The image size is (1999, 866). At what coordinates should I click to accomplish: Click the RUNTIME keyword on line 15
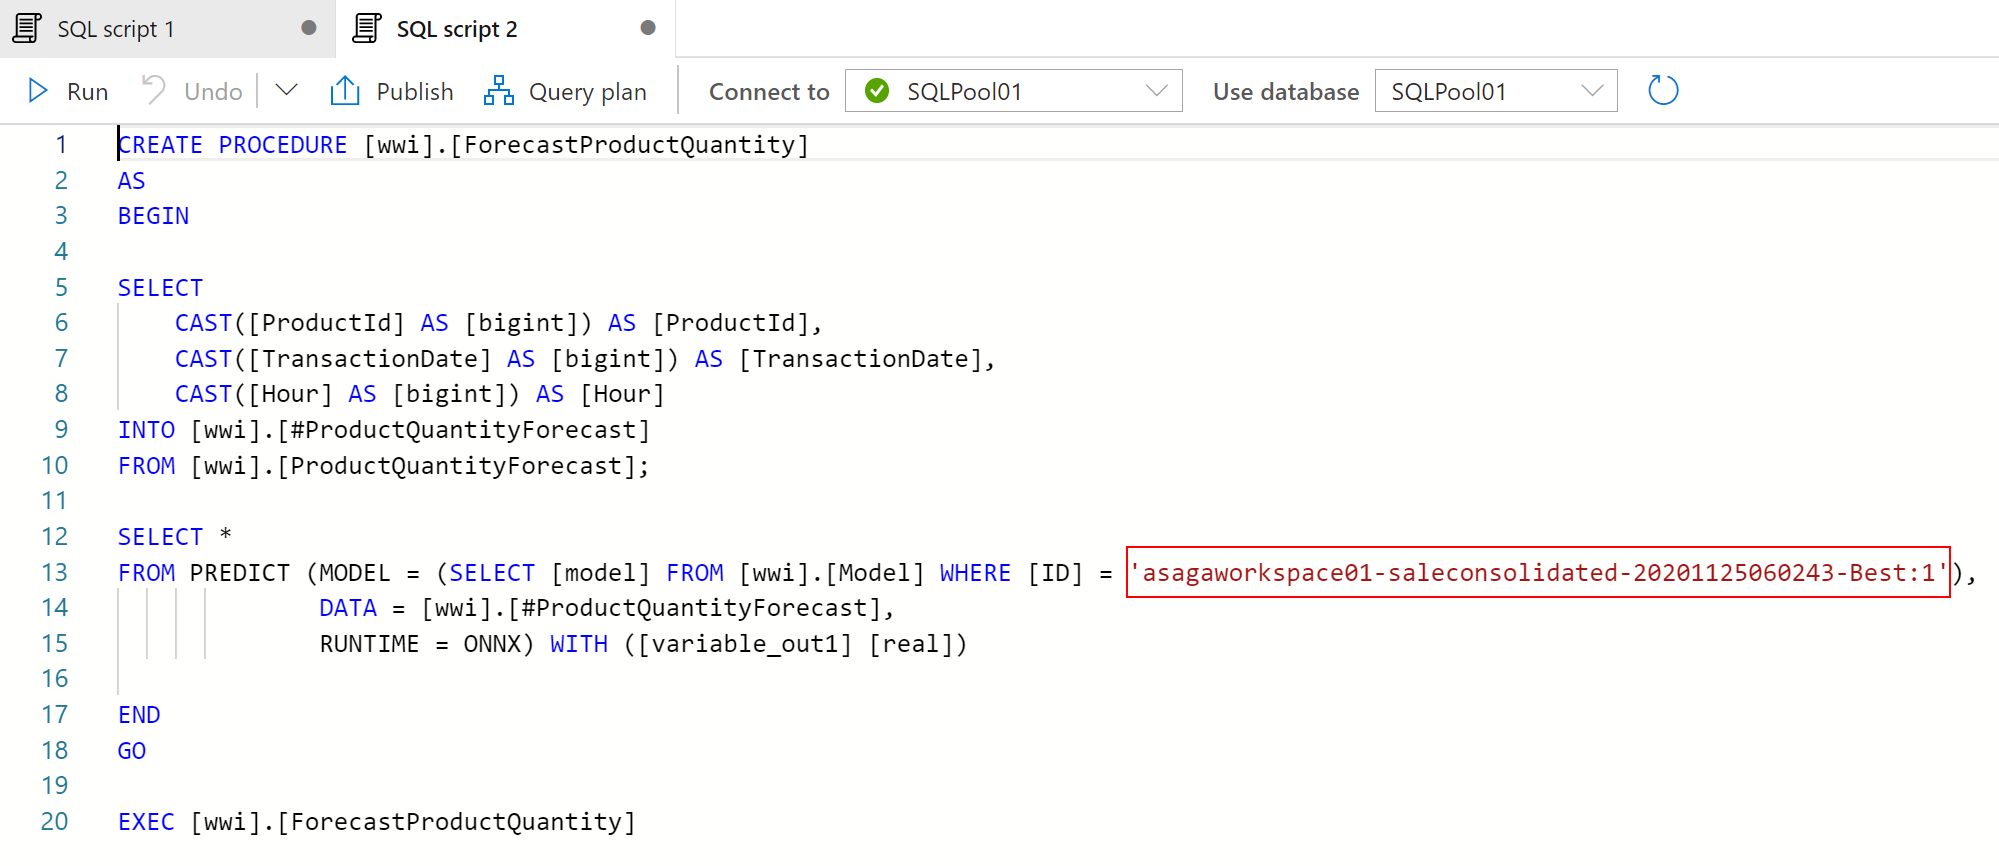tap(369, 644)
